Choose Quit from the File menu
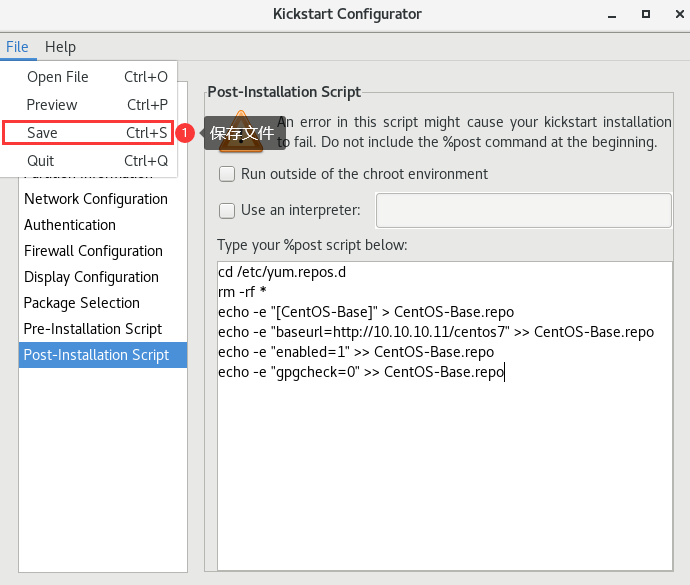 [x=88, y=161]
